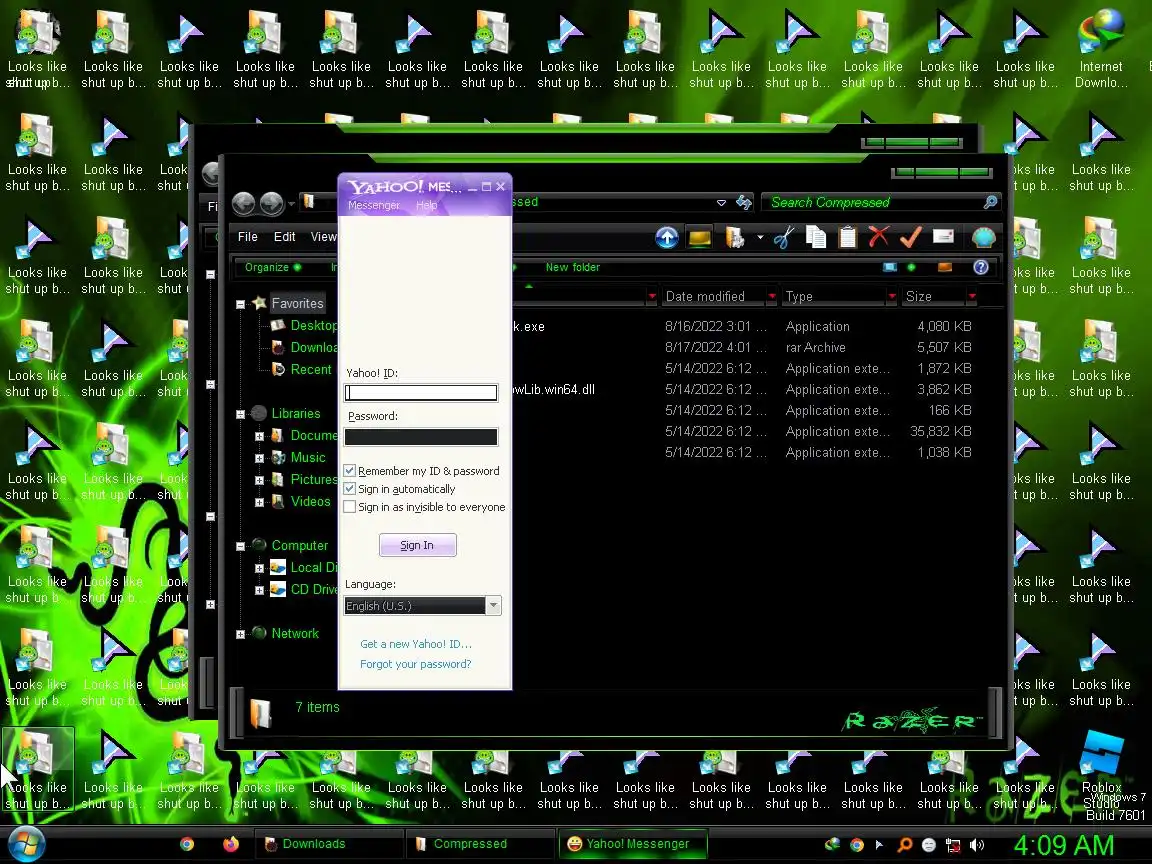Launch Chrome from the taskbar quick launch

pos(187,844)
